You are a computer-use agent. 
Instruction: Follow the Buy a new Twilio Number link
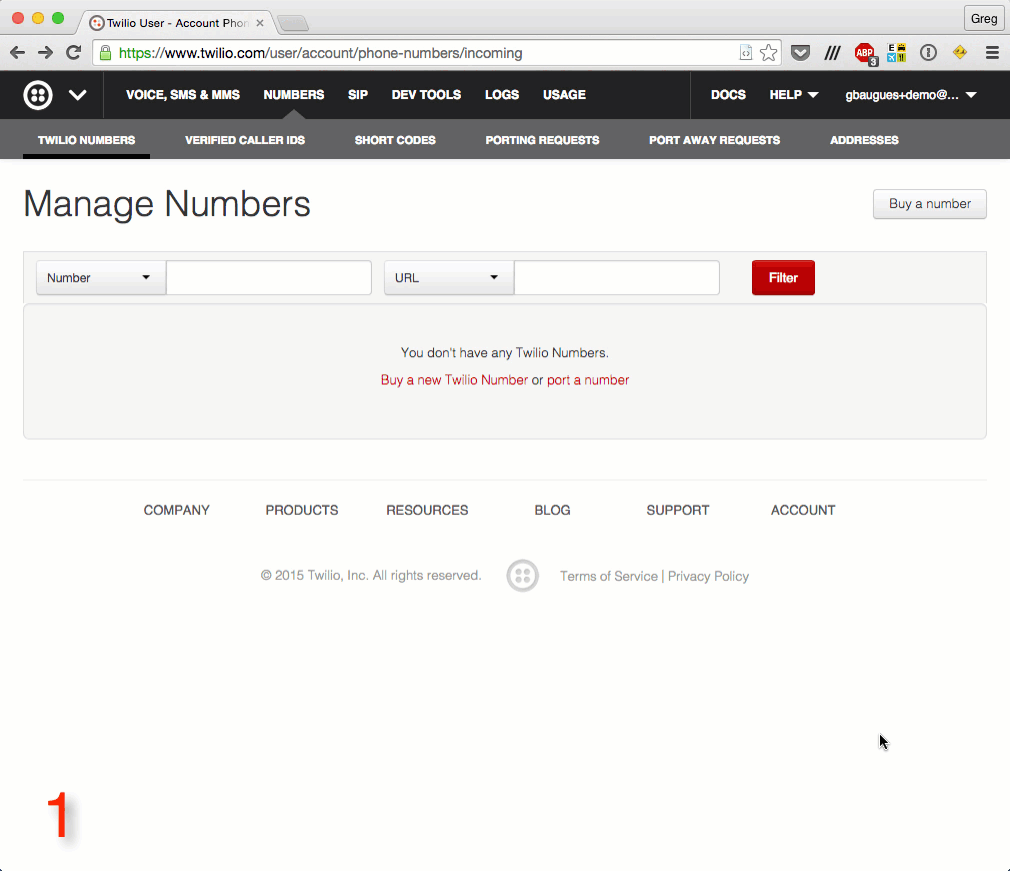tap(454, 380)
